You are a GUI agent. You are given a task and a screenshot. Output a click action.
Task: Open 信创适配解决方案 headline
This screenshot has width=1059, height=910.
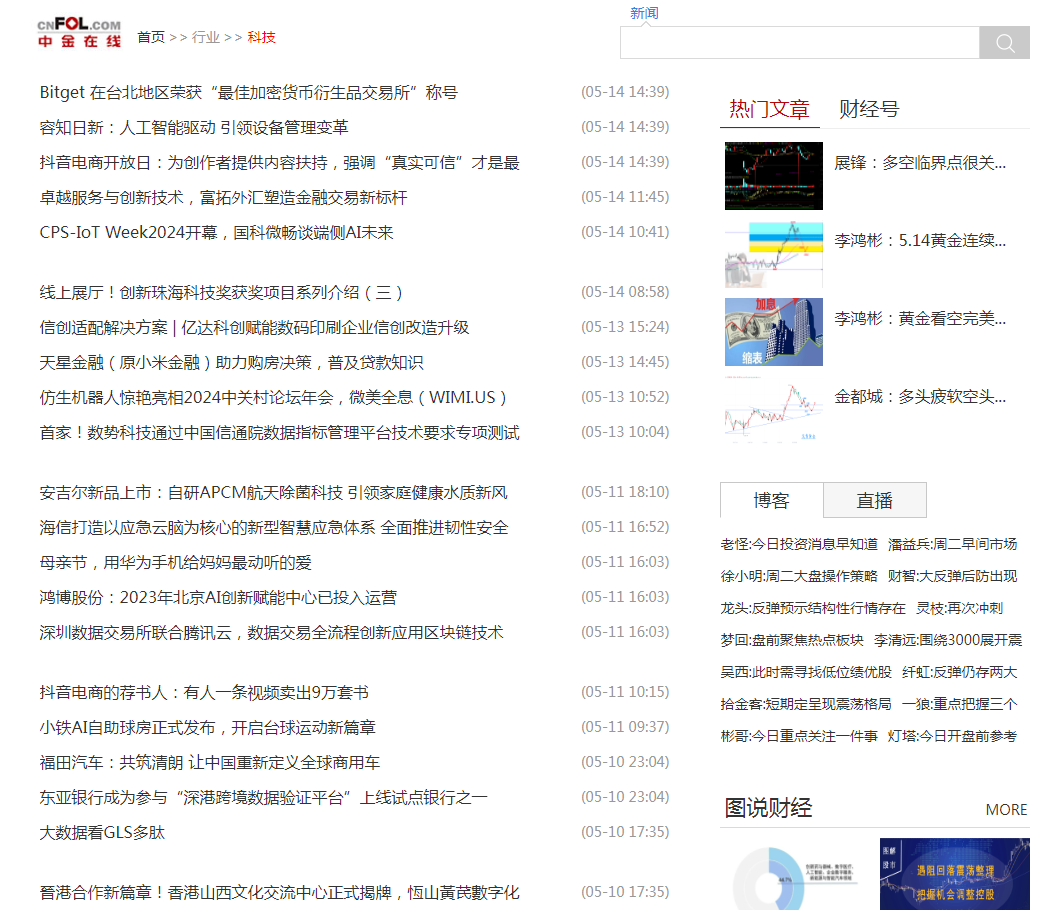pos(254,328)
